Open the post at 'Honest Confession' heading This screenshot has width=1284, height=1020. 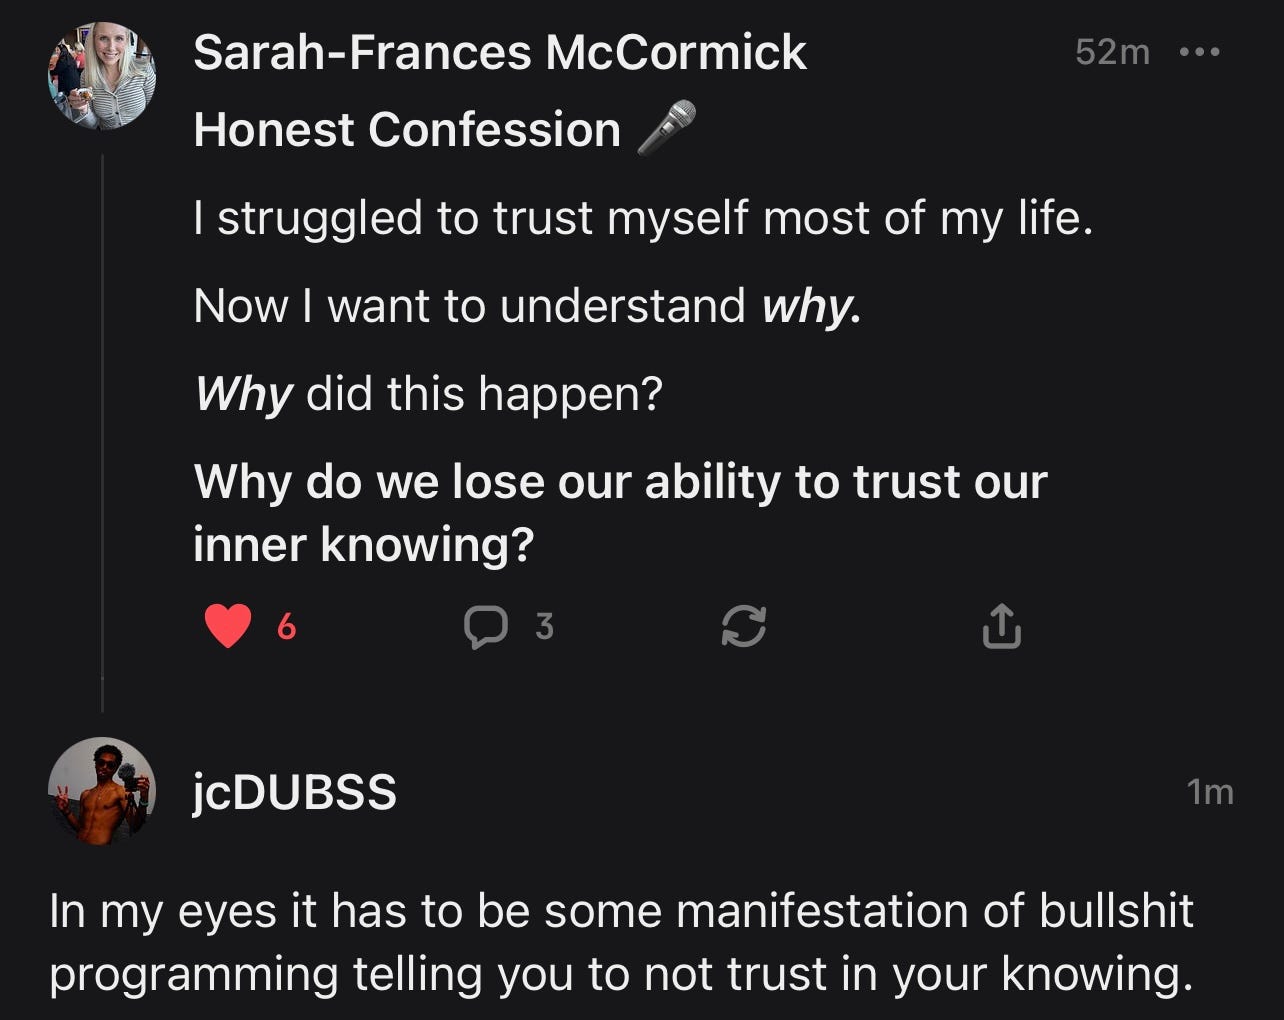(x=407, y=130)
